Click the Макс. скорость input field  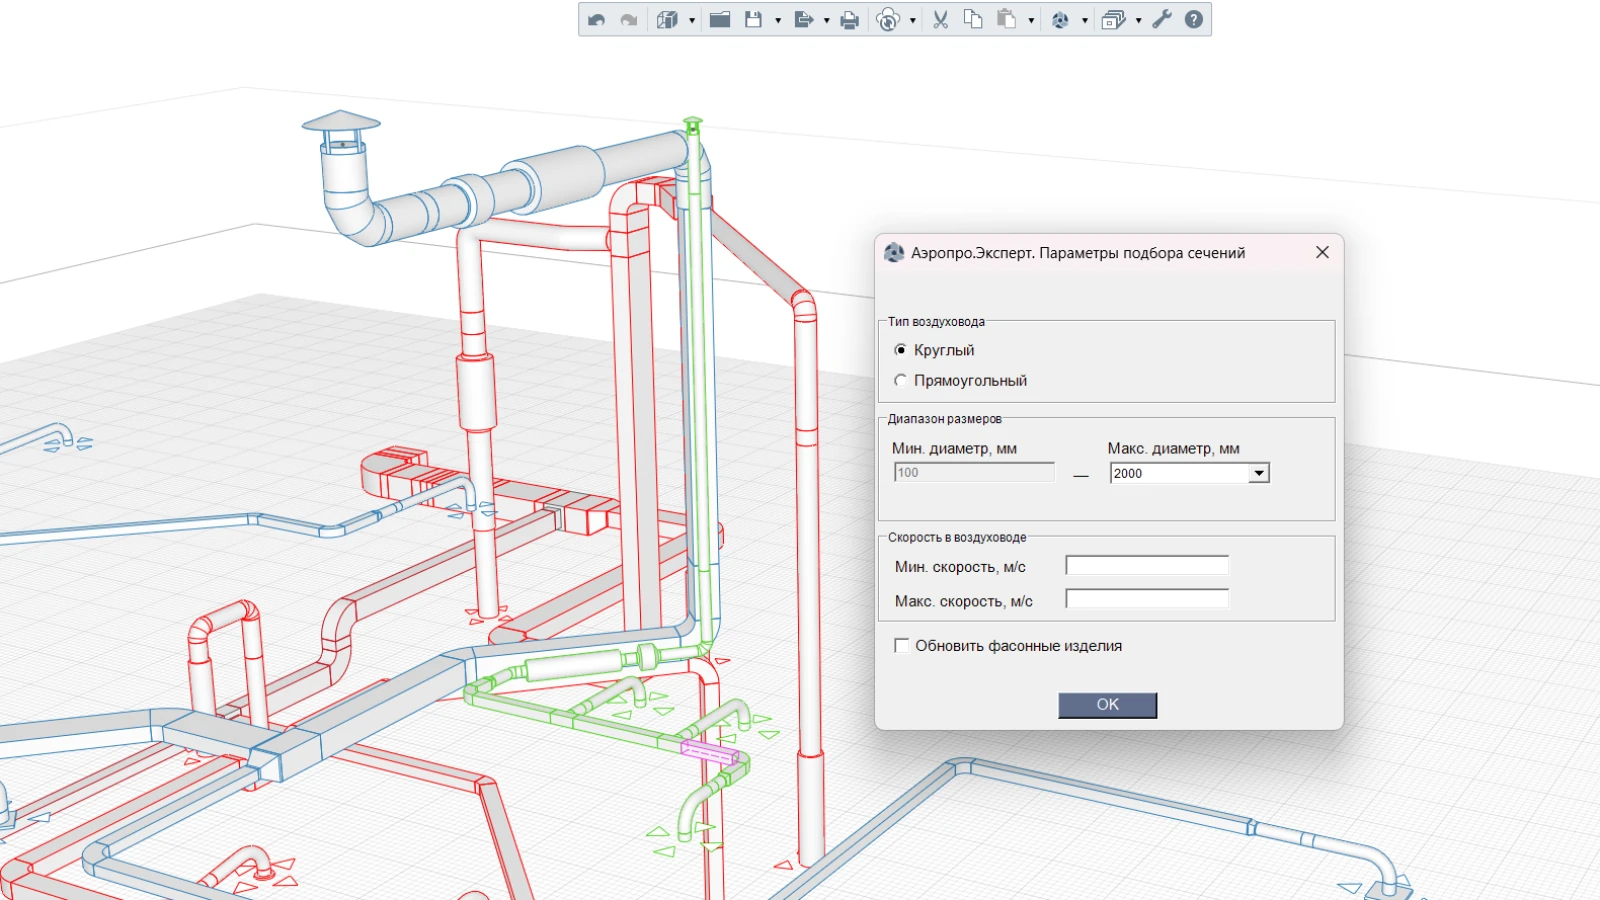click(1147, 600)
